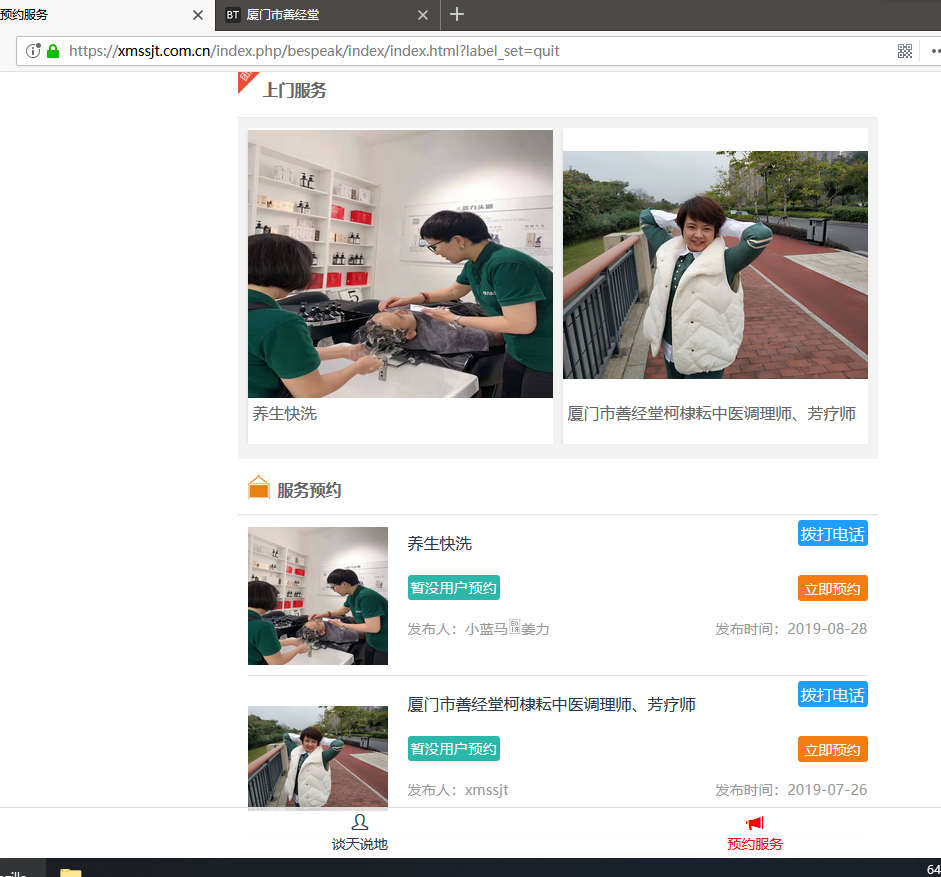Click the 养生快洗 title in the service list

[x=439, y=544]
